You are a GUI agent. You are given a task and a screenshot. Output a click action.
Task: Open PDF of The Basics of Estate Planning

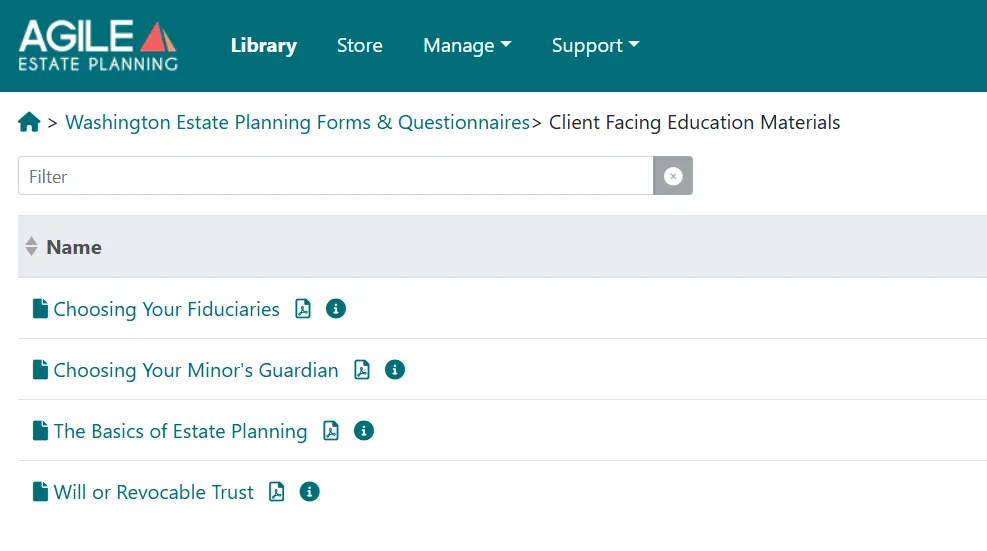coord(331,431)
